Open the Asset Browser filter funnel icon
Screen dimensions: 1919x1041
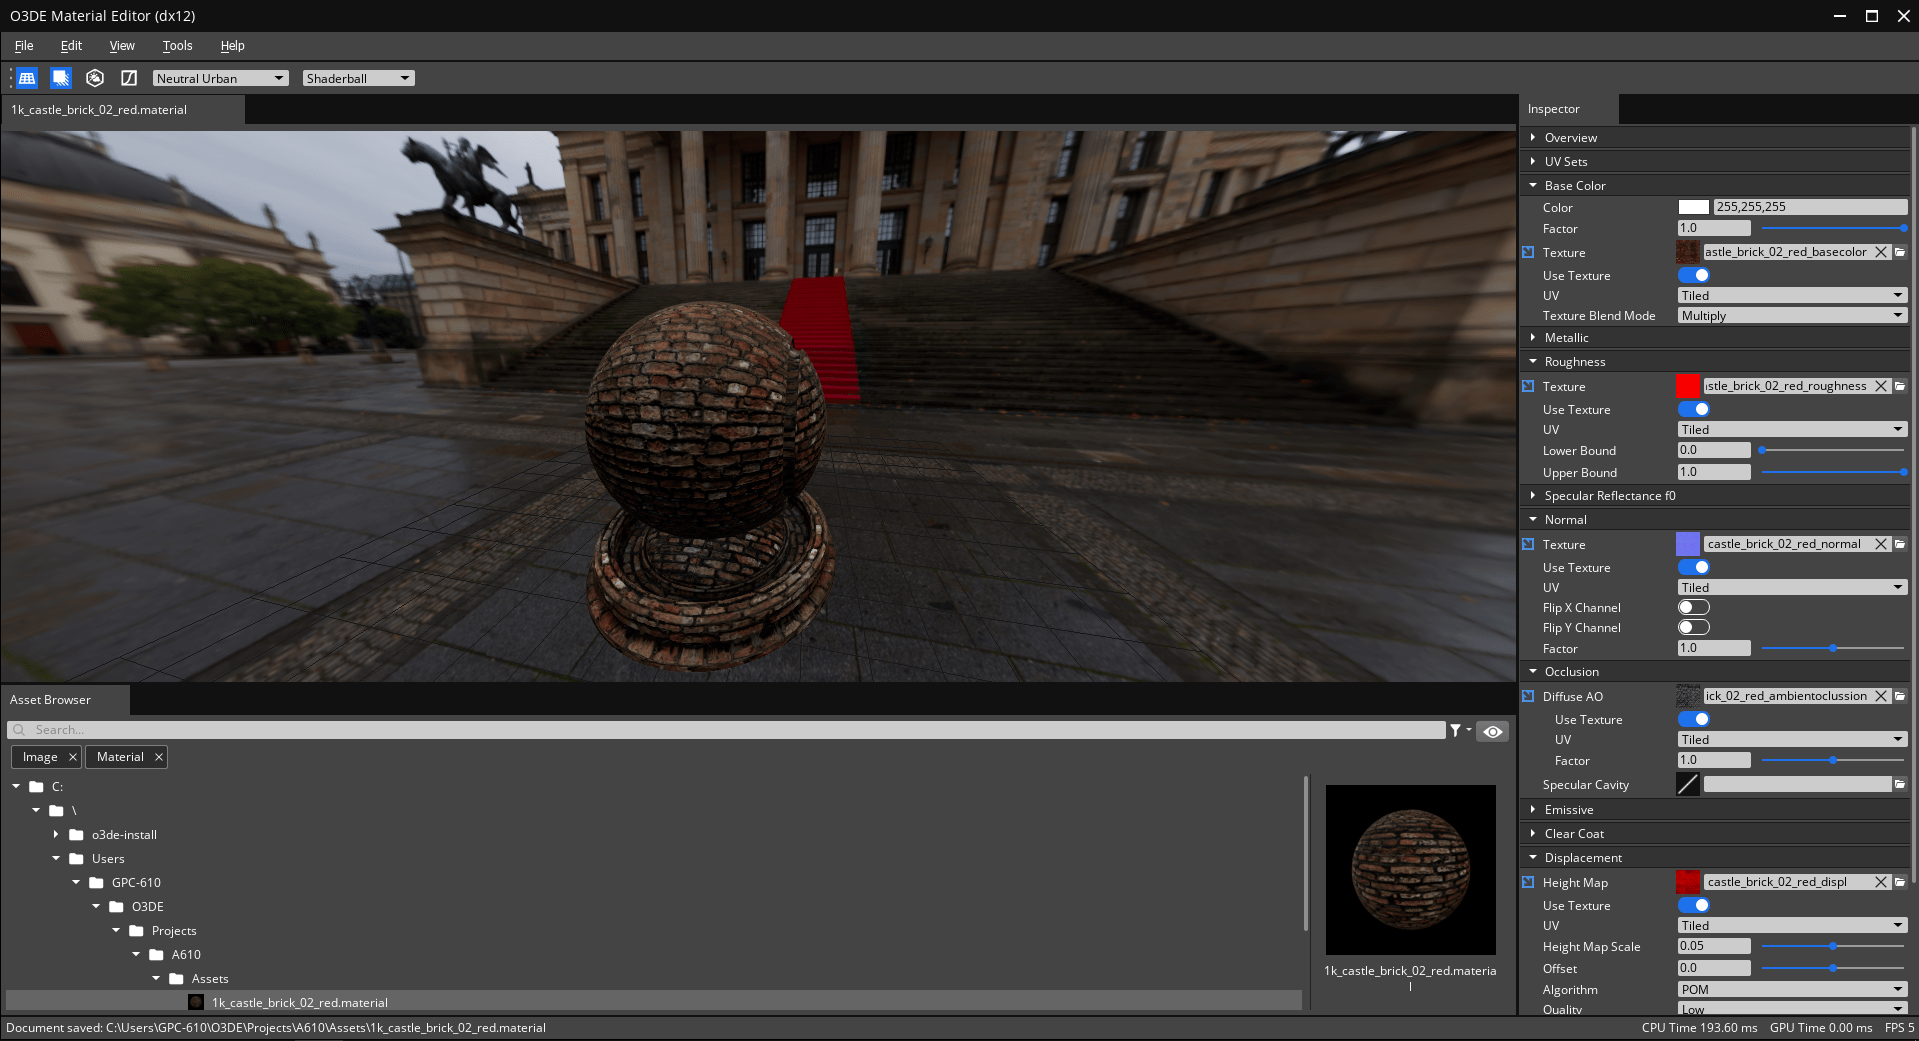pos(1455,730)
